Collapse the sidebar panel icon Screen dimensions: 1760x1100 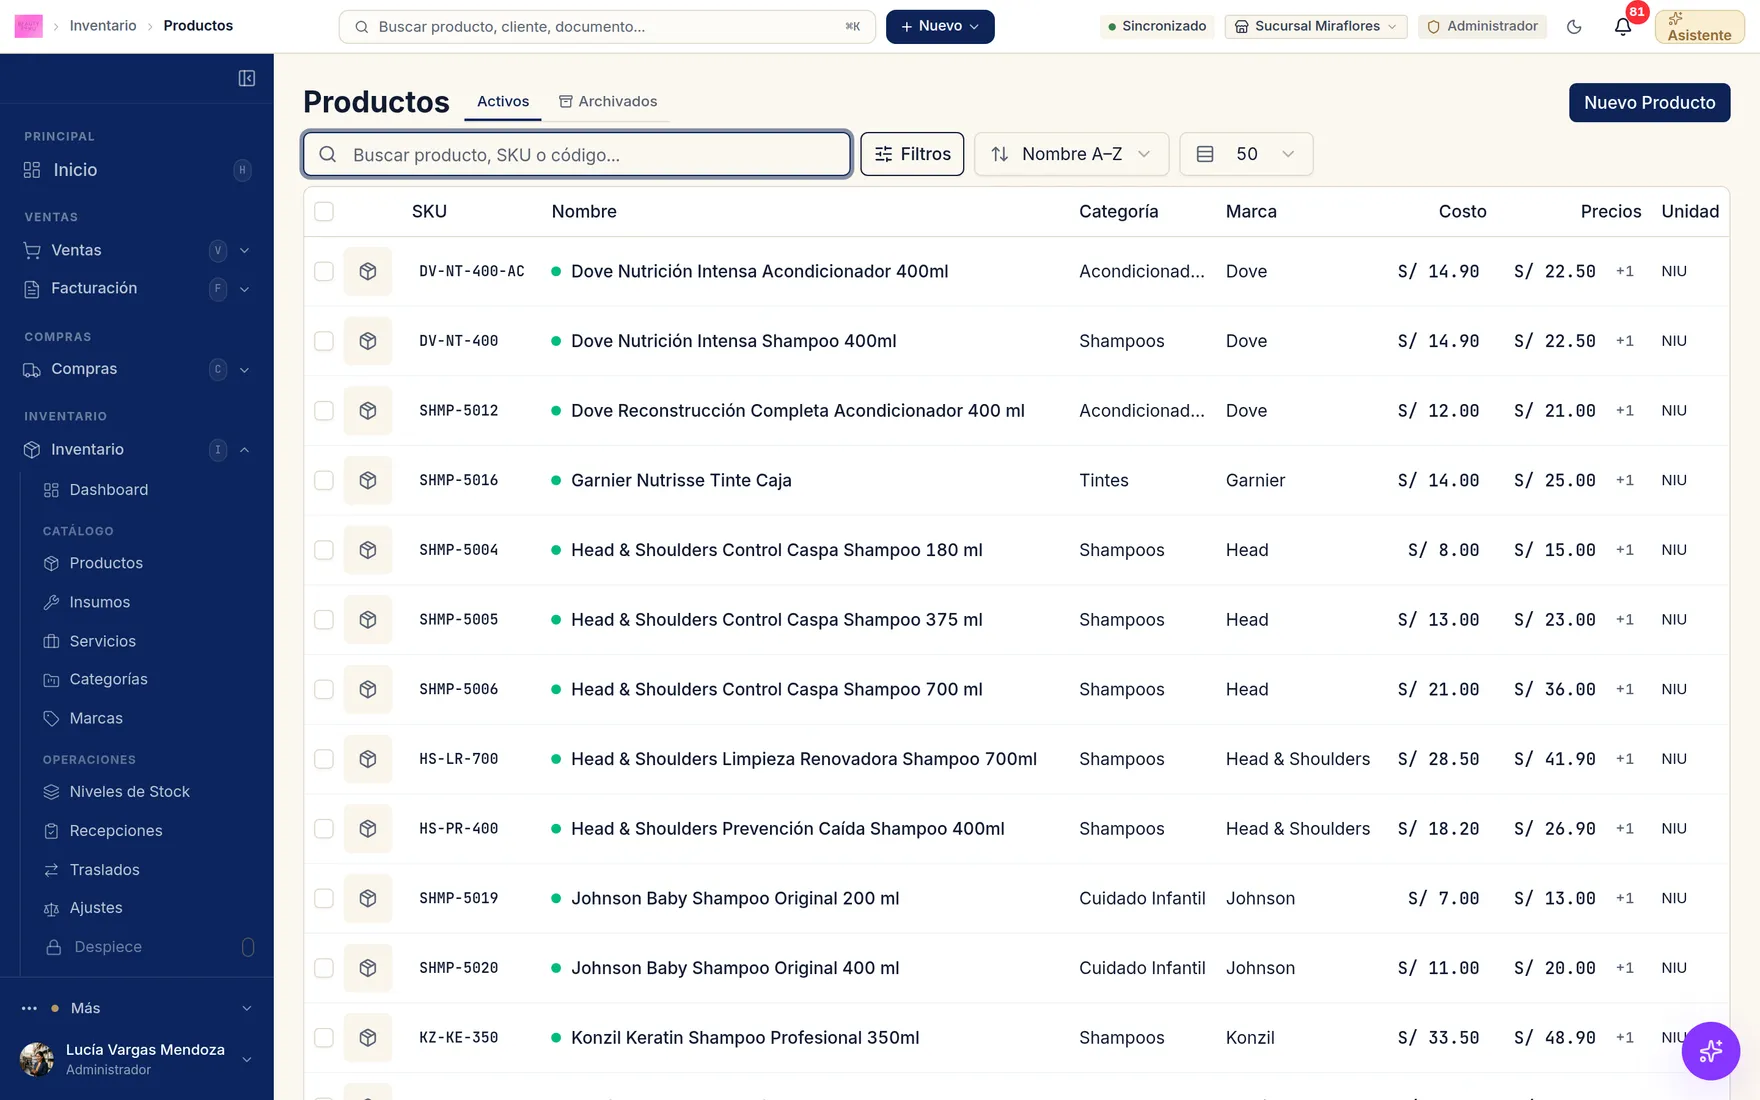pos(247,78)
